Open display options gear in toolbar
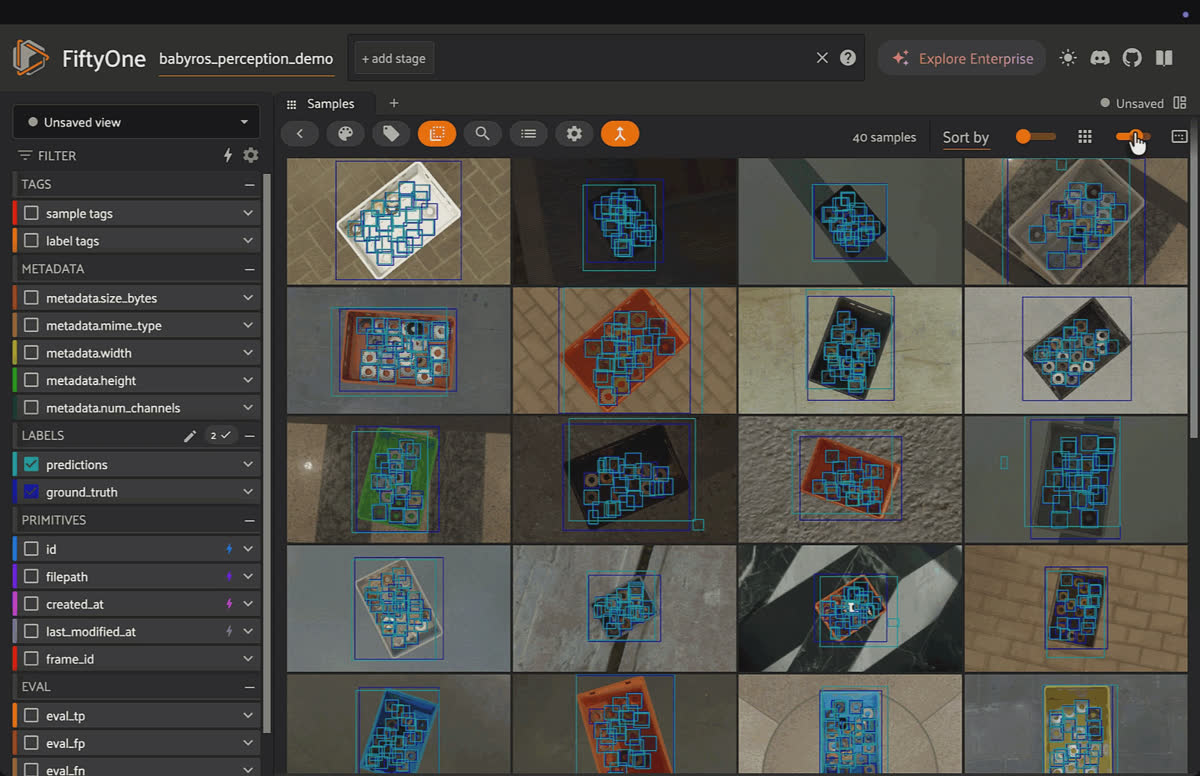 coord(574,134)
